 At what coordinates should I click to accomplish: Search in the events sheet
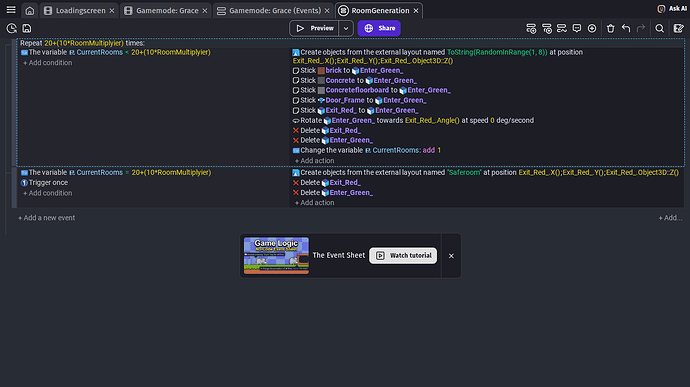[x=659, y=29]
